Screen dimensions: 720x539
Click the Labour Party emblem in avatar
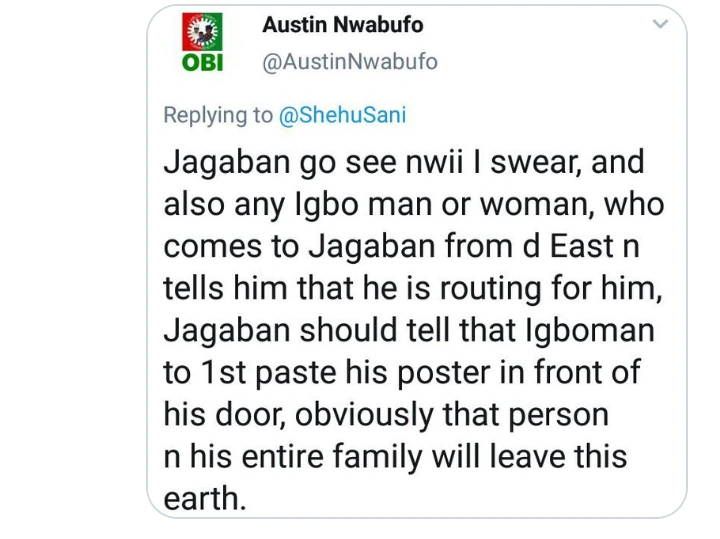coord(204,34)
